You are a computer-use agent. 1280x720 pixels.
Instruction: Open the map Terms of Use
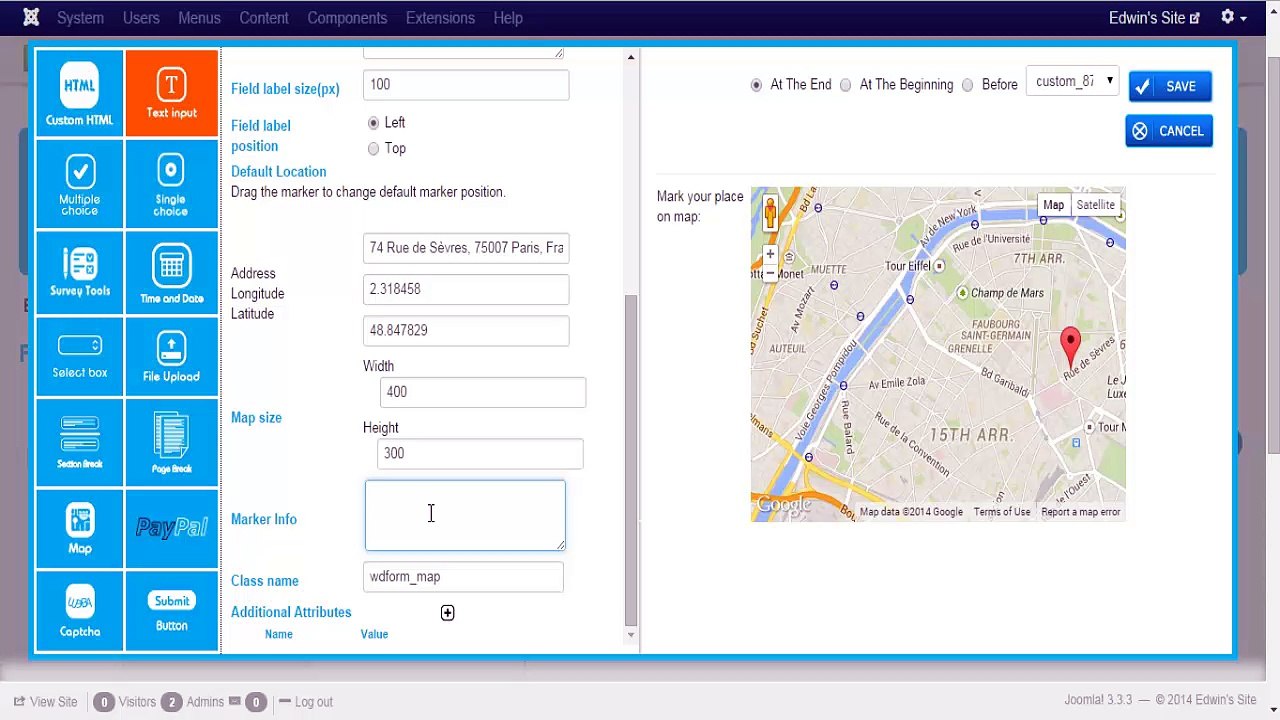point(1001,512)
